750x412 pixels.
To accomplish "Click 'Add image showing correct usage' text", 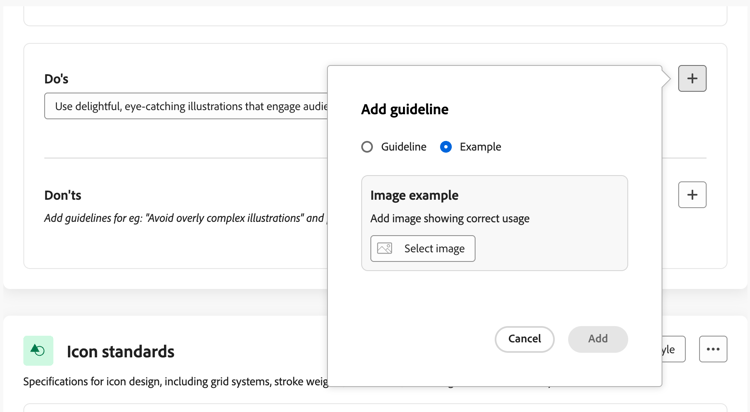I will point(449,218).
